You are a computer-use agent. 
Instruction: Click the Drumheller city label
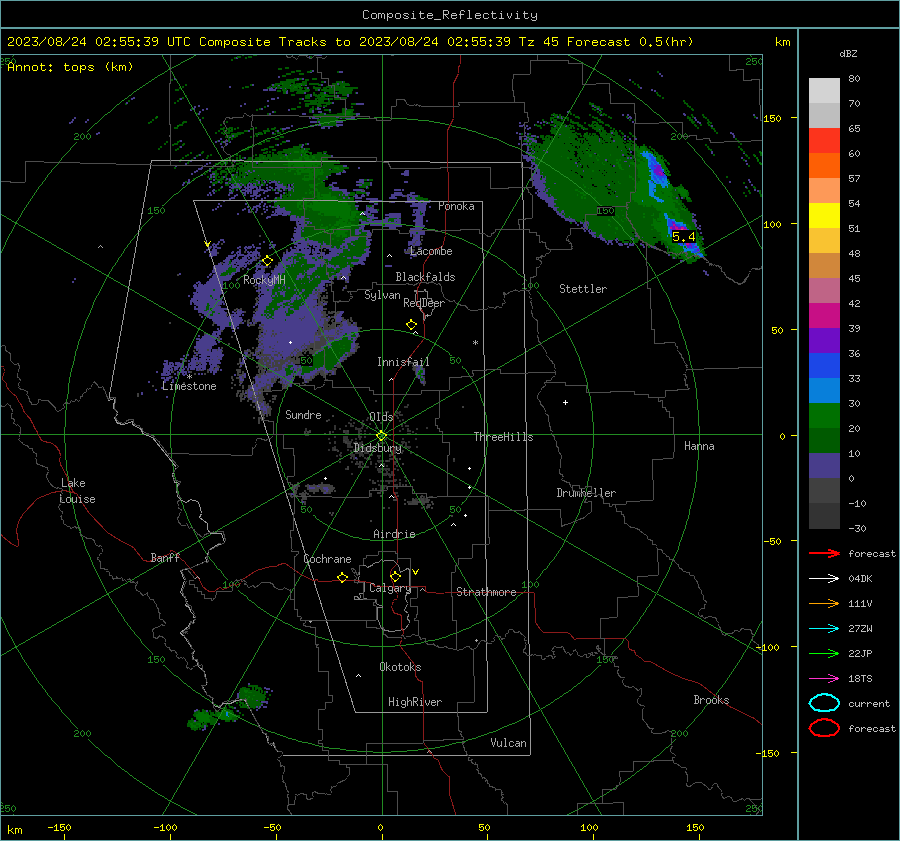[586, 493]
